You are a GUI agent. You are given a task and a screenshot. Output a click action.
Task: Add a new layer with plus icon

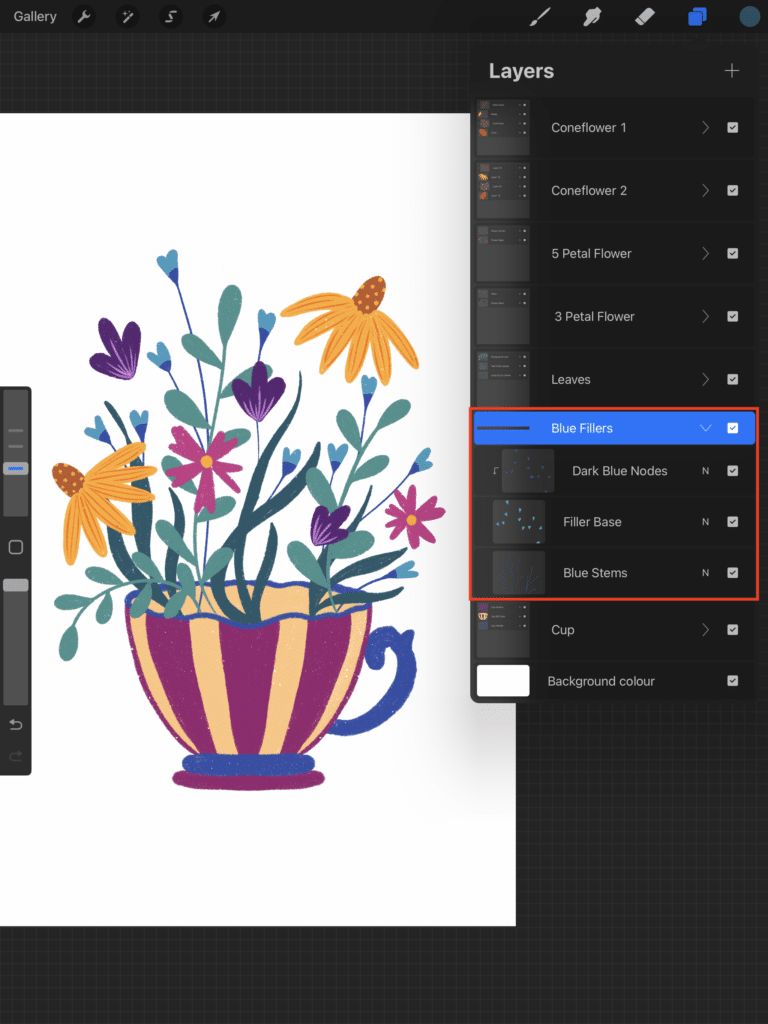coord(731,71)
